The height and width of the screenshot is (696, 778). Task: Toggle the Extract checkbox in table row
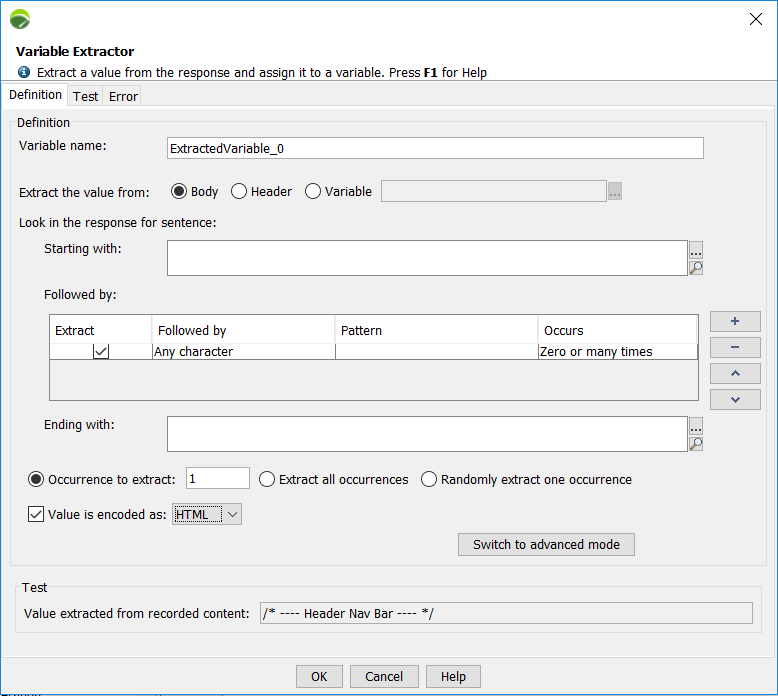101,352
